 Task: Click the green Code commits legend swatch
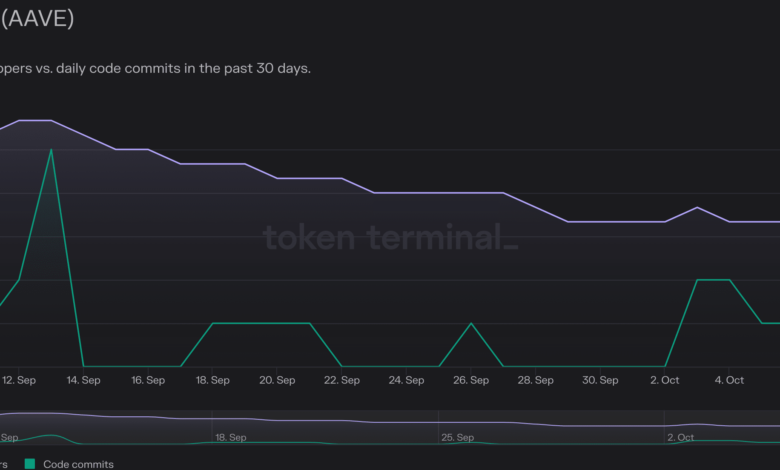point(30,464)
